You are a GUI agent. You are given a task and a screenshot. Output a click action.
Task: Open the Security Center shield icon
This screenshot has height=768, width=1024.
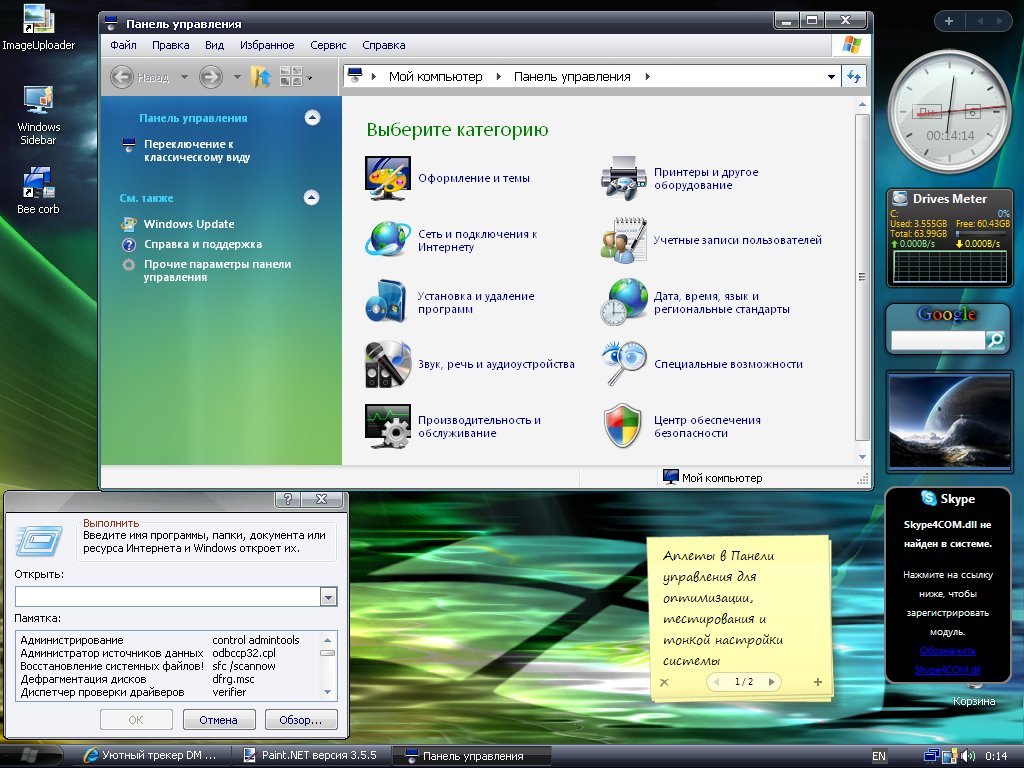(x=622, y=426)
